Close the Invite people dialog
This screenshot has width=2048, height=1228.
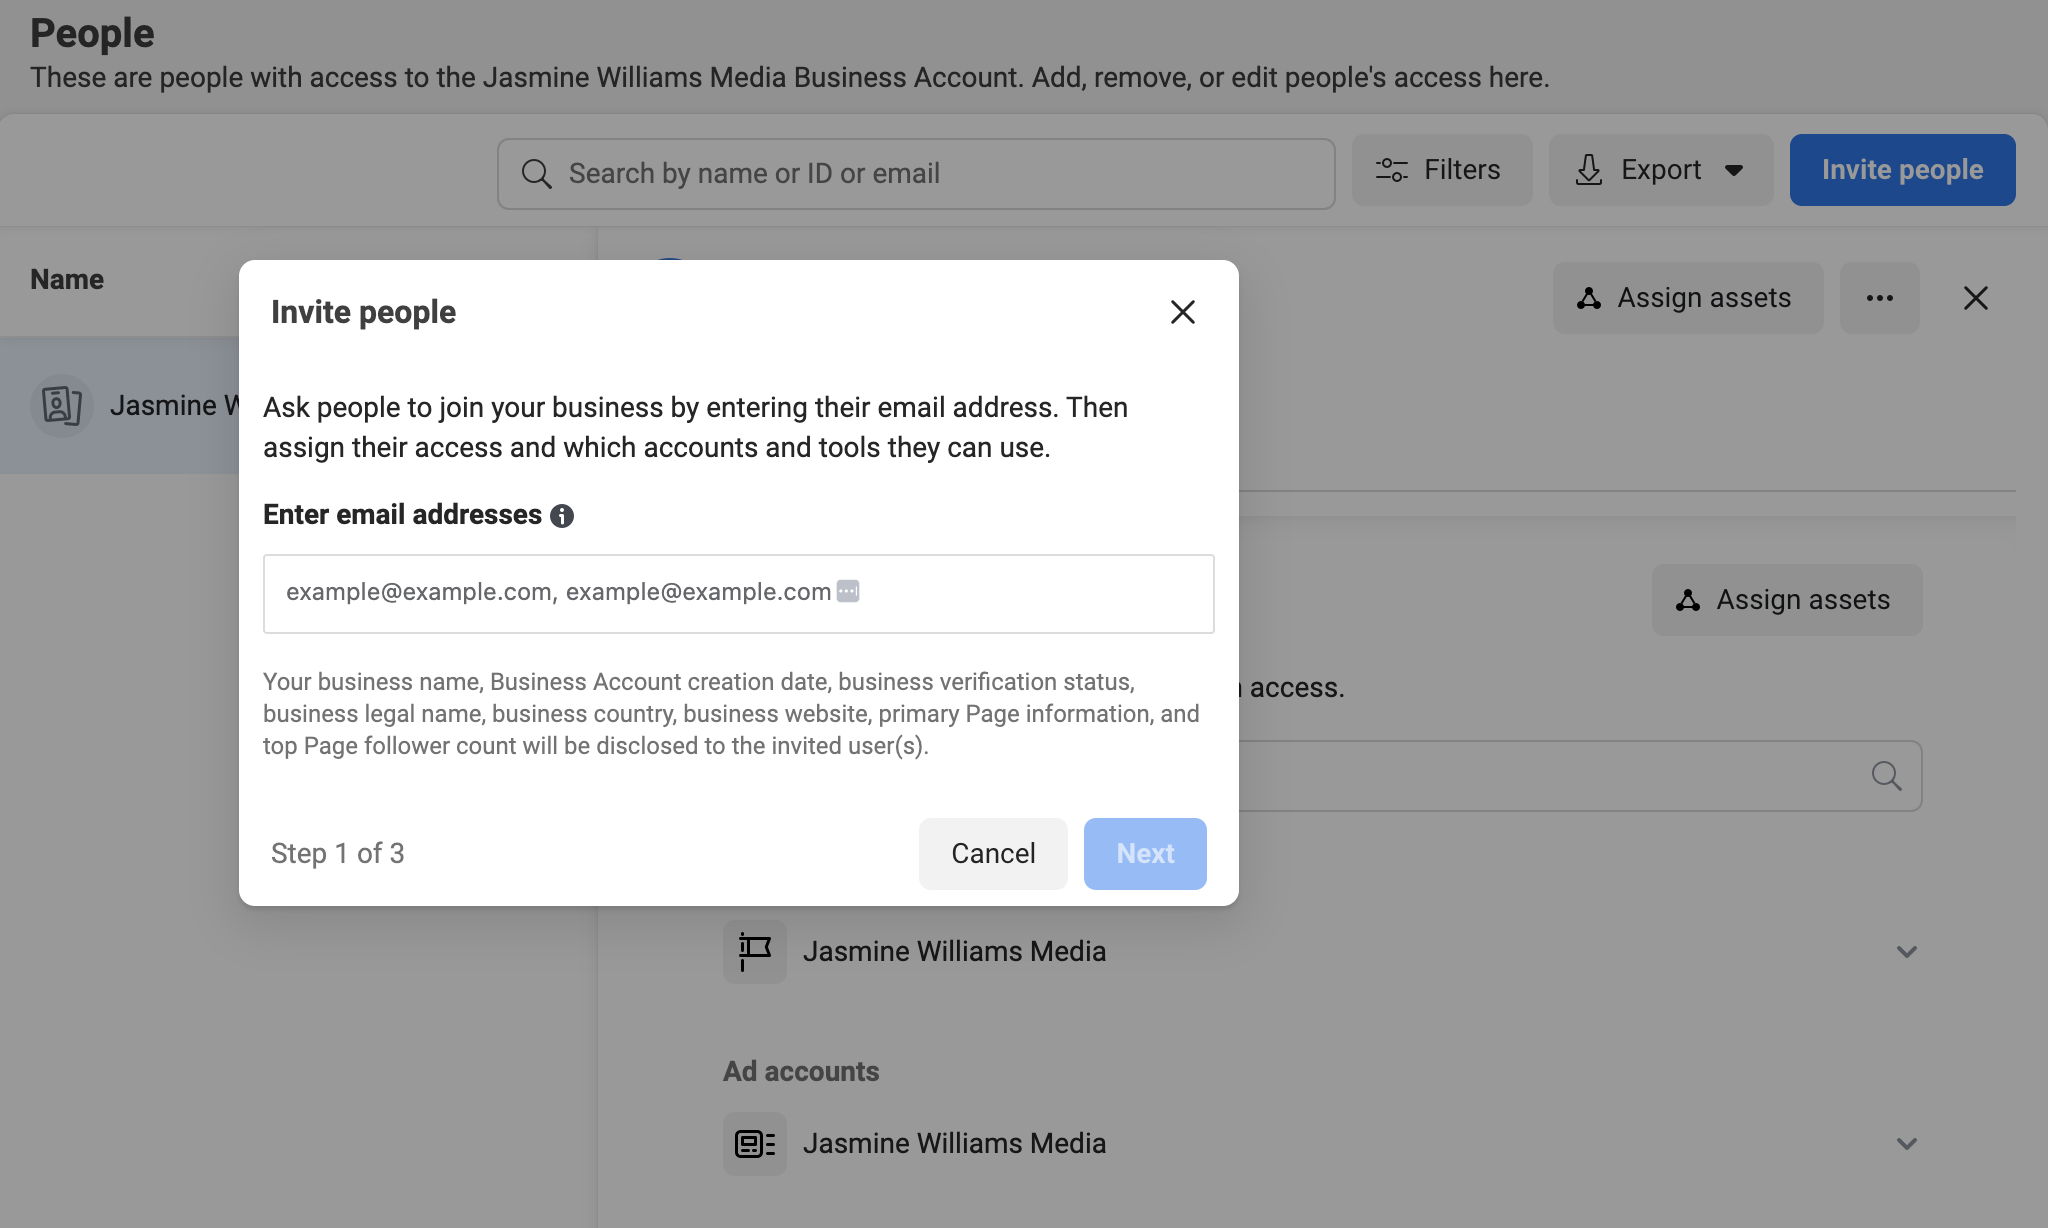pyautogui.click(x=1183, y=311)
